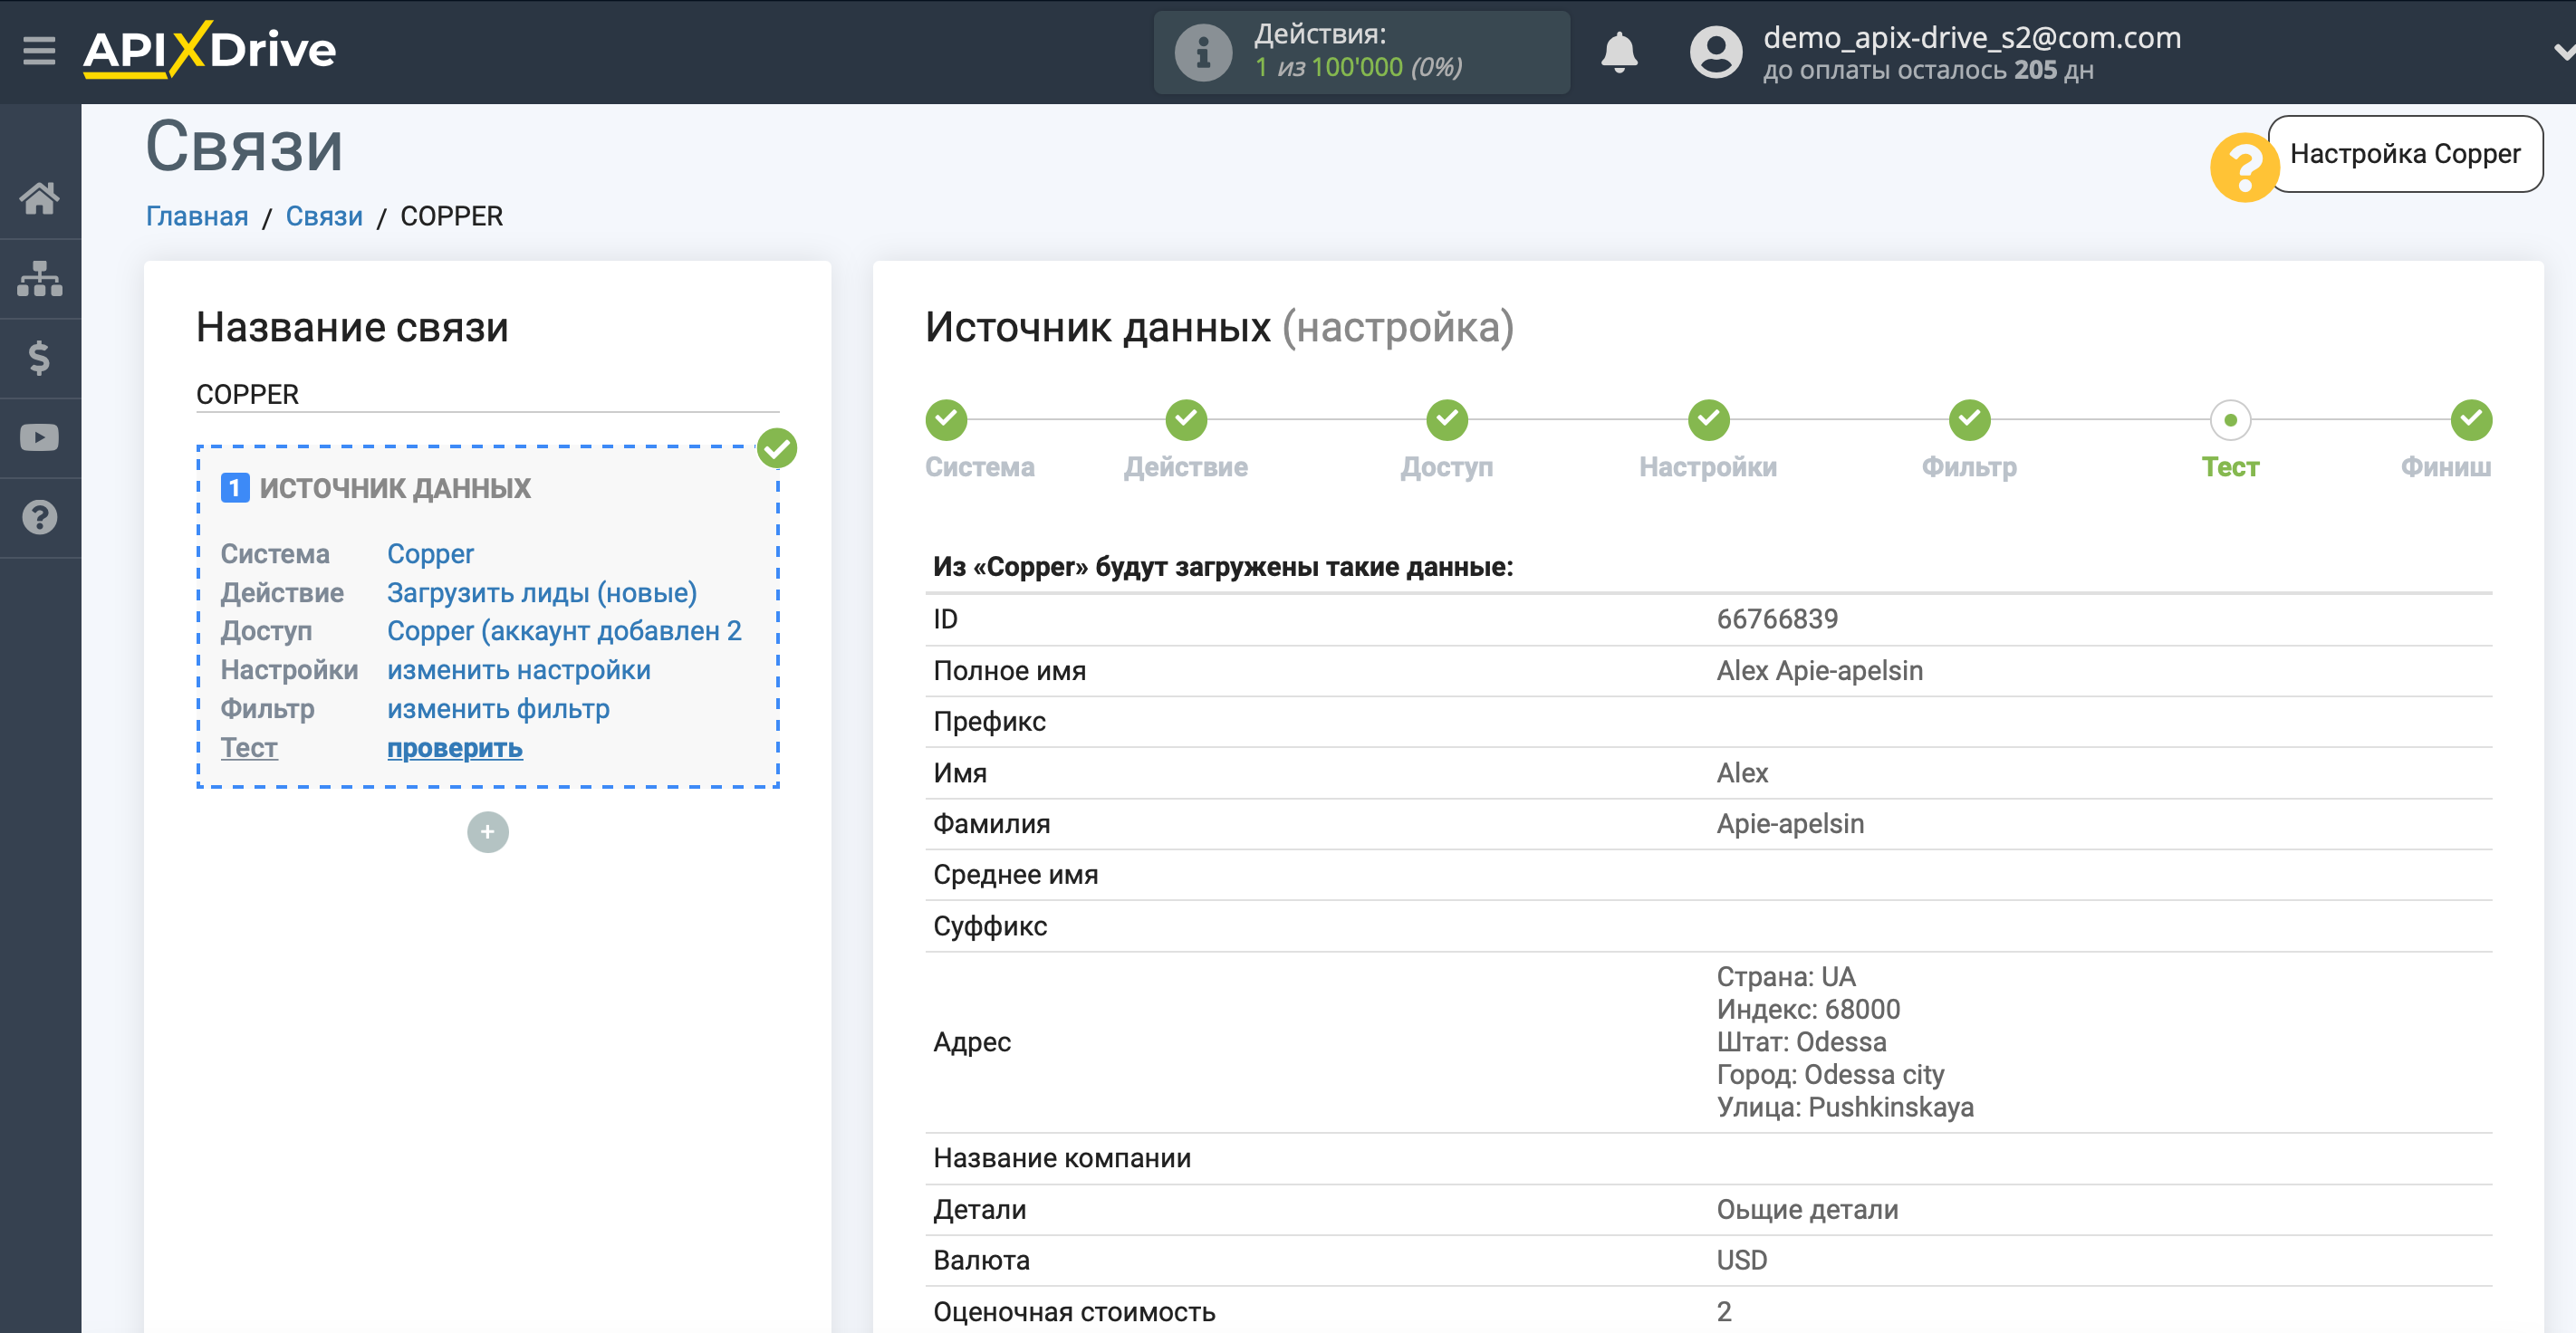Click the blue number 1 badge on ИСТОЧНИК ДАННЫХ
This screenshot has height=1333, width=2576.
click(x=234, y=488)
